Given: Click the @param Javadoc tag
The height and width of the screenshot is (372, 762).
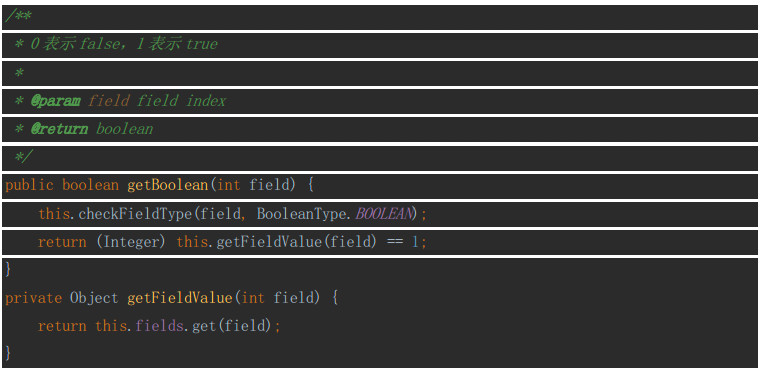Looking at the screenshot, I should point(55,102).
